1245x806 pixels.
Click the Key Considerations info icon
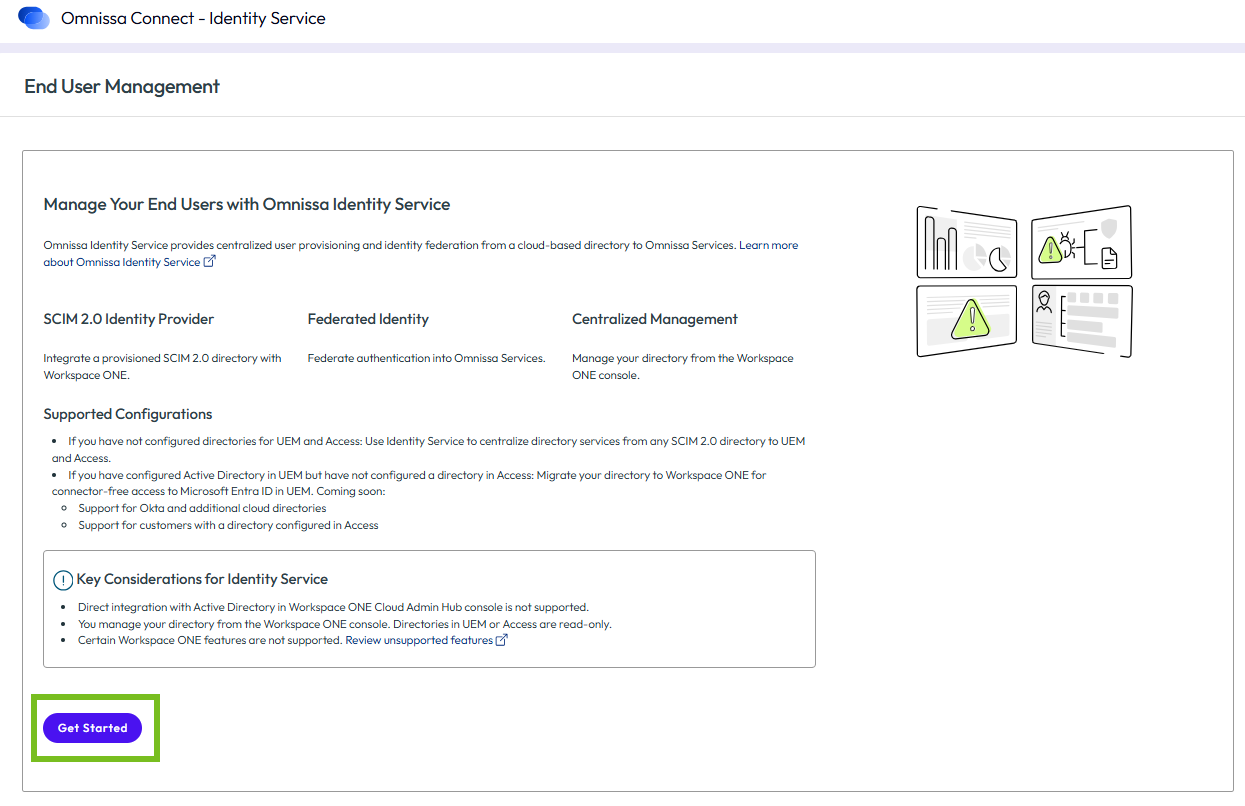pyautogui.click(x=63, y=580)
